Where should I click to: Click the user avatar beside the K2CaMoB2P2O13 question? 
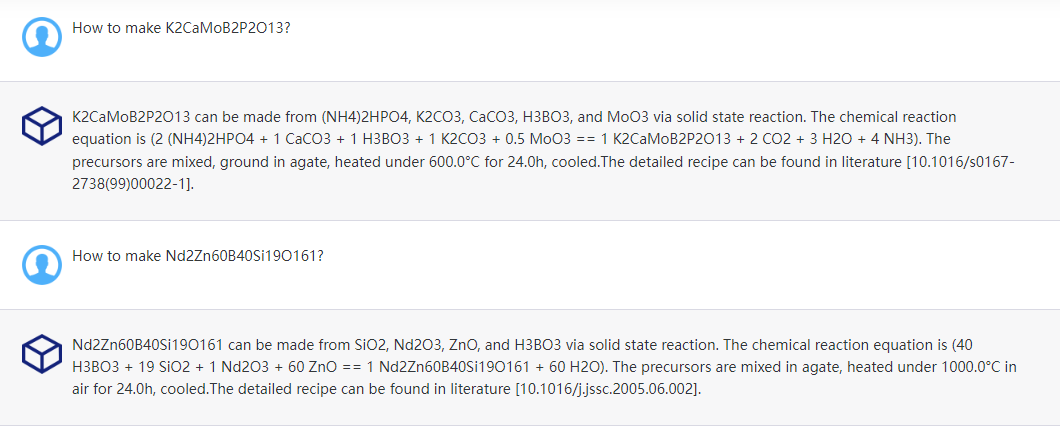click(42, 37)
